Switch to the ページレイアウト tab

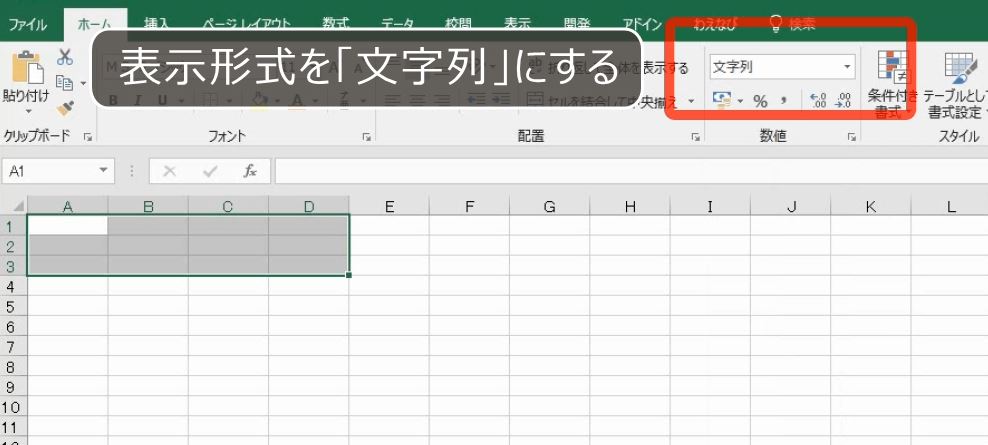click(x=246, y=24)
